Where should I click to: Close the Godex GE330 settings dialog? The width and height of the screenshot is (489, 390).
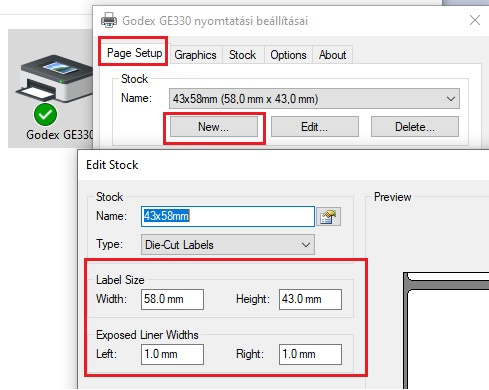(475, 20)
